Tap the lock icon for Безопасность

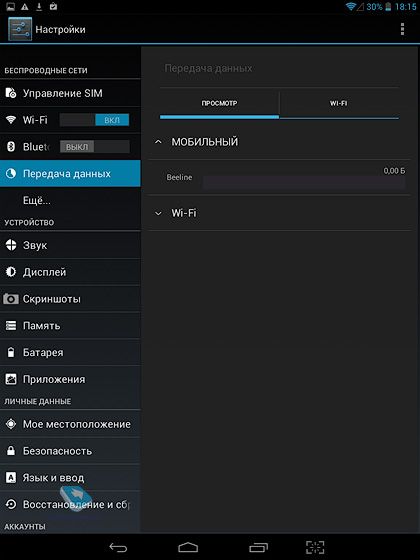pyautogui.click(x=11, y=451)
